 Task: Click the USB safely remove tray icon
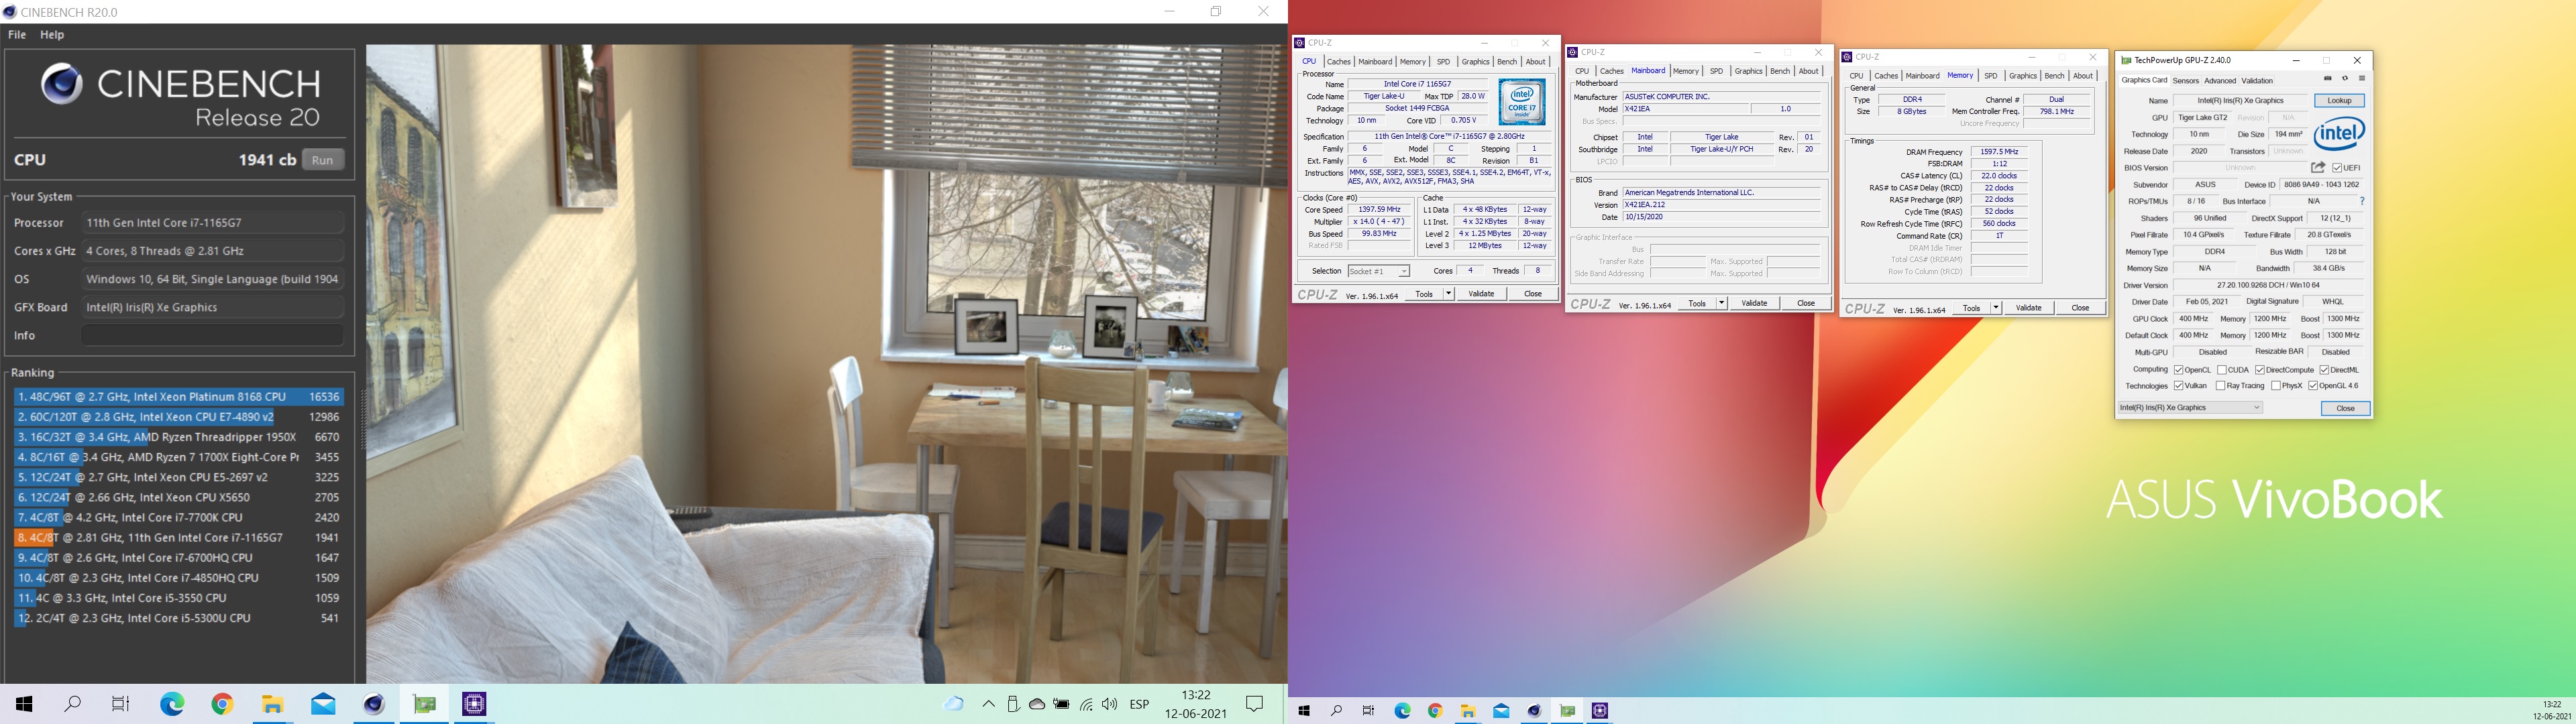[1013, 704]
